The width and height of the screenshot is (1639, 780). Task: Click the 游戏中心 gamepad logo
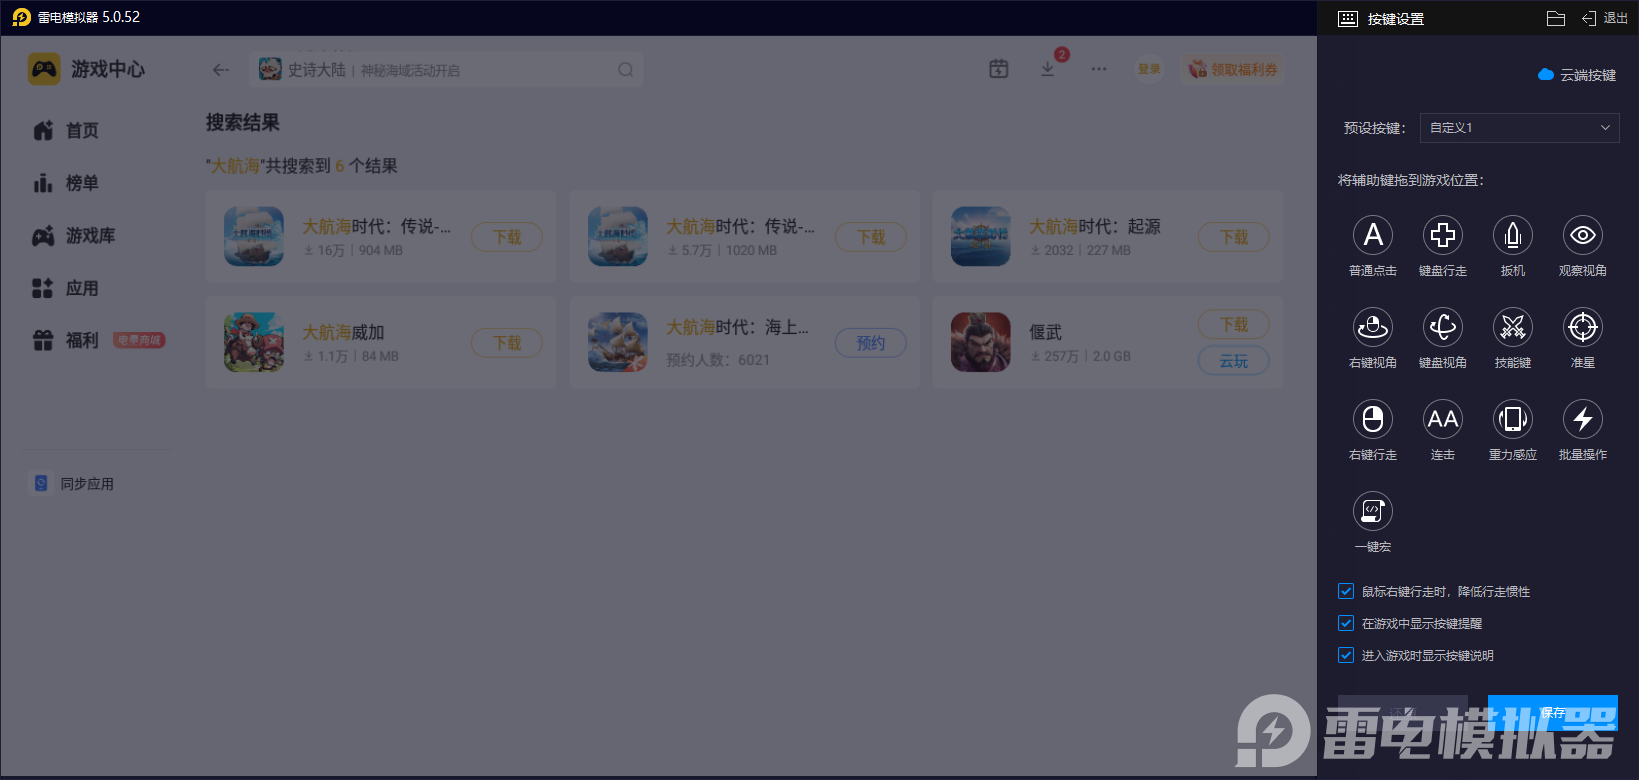44,69
